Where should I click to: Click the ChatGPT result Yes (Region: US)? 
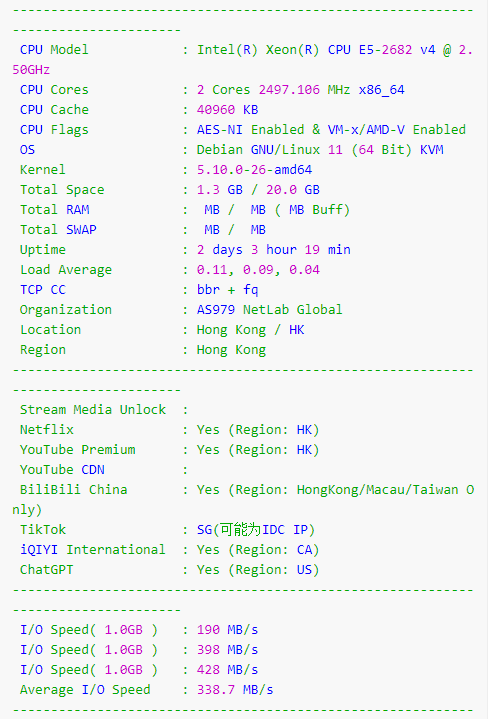coord(258,570)
